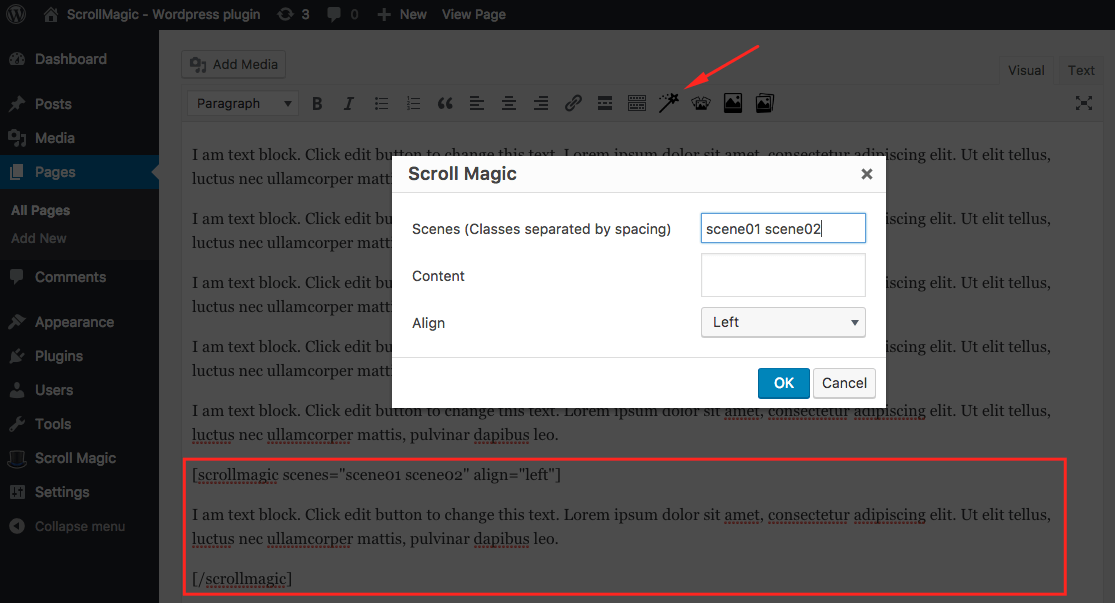Switch to the Text editor tab

pyautogui.click(x=1080, y=70)
